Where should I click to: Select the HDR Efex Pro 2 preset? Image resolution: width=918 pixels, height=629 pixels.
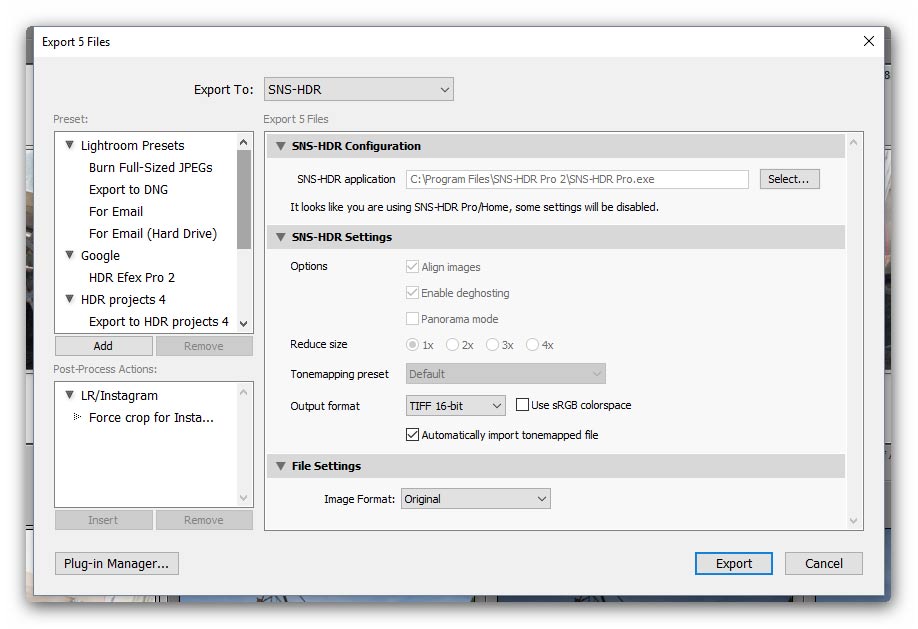point(132,278)
